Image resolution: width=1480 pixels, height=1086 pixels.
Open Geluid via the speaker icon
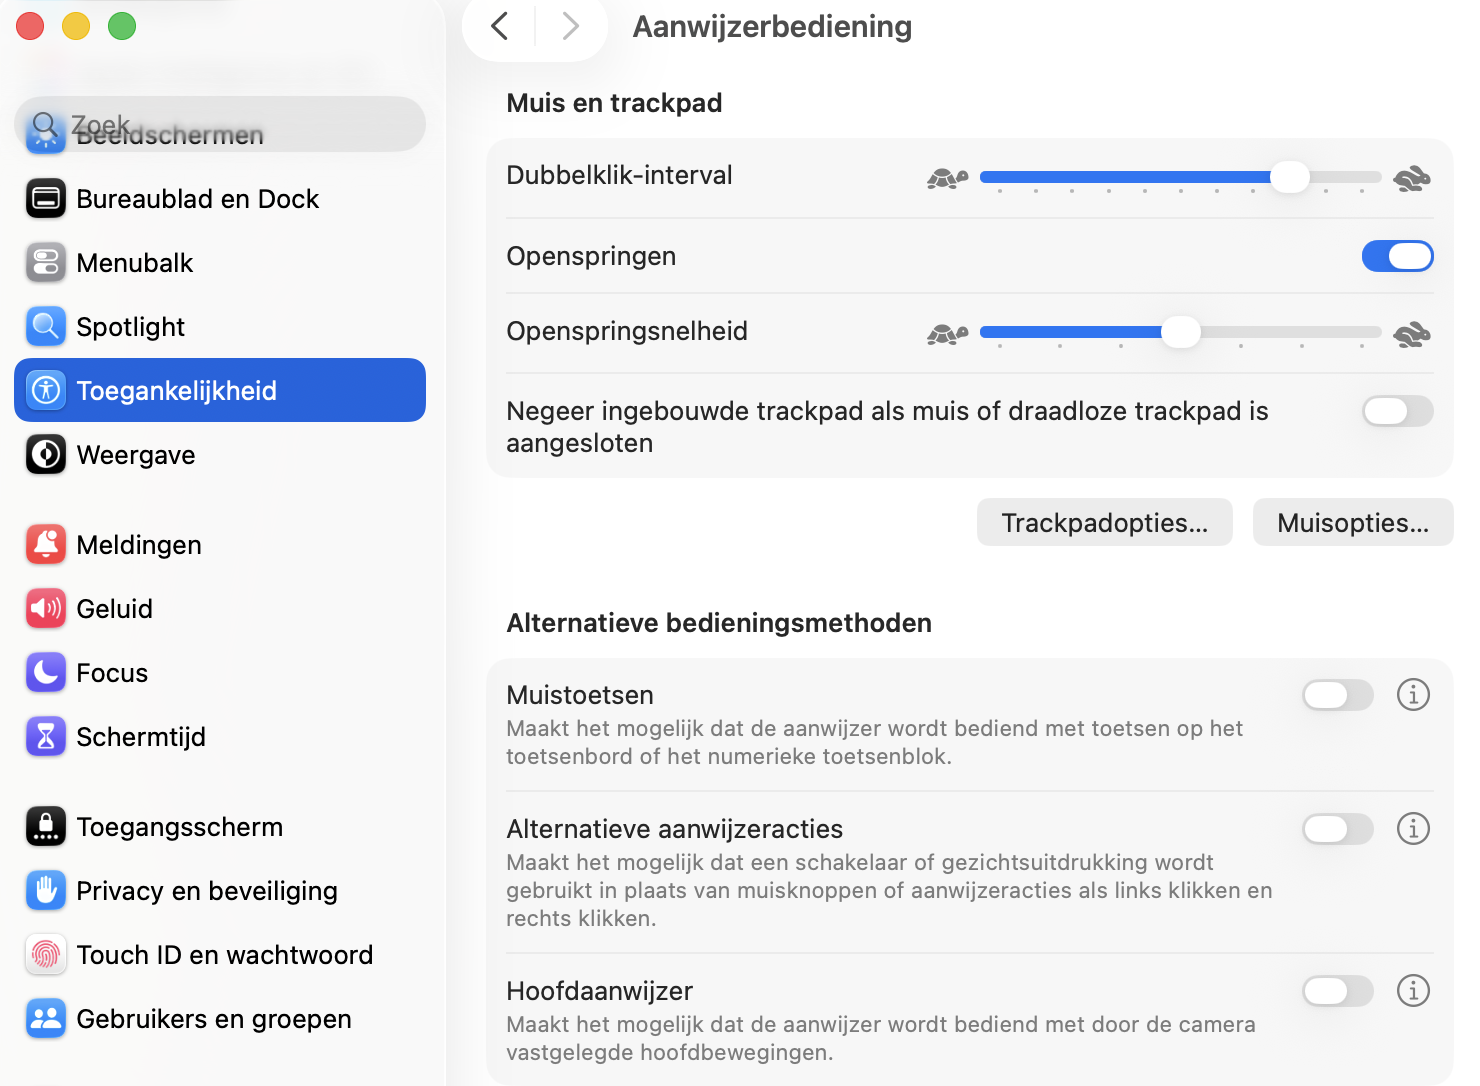[45, 608]
